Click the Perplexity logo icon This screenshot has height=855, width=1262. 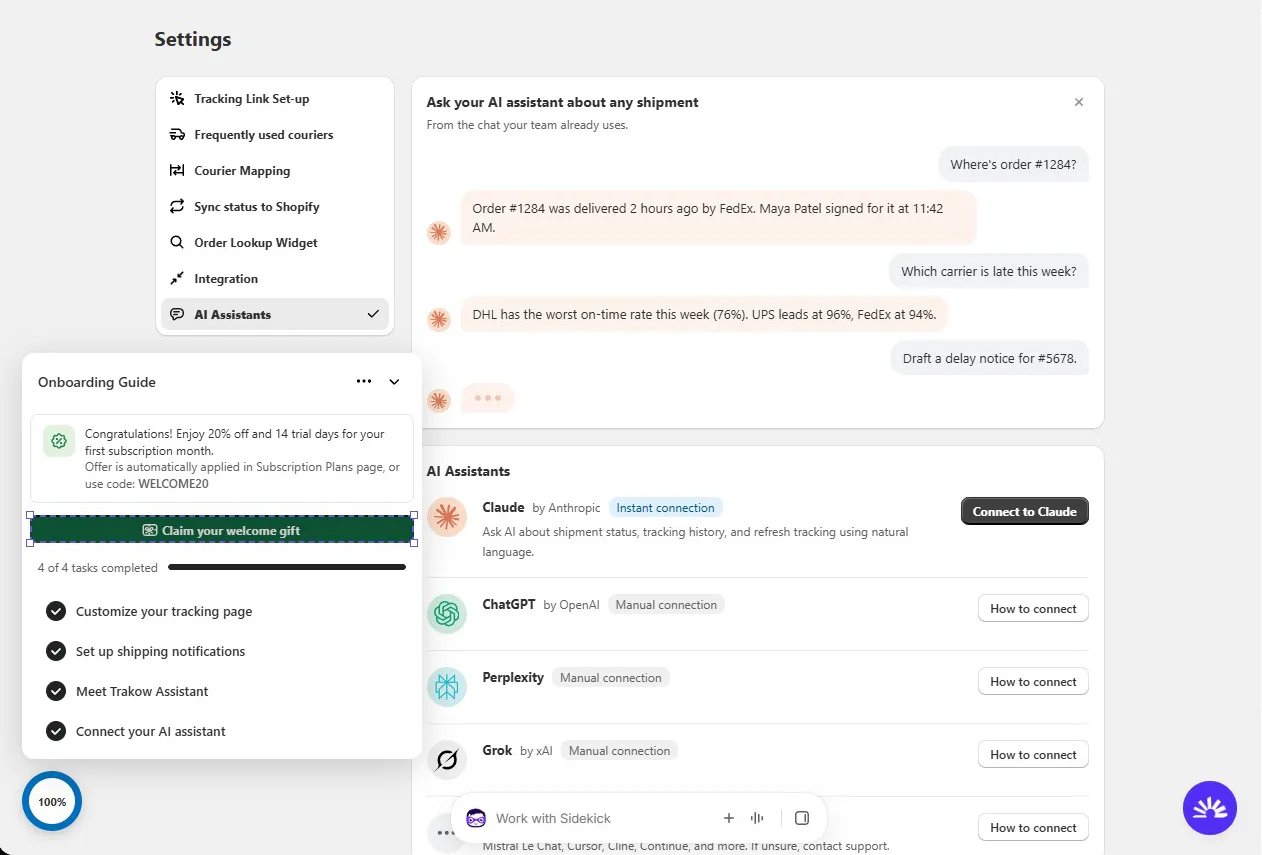[447, 687]
